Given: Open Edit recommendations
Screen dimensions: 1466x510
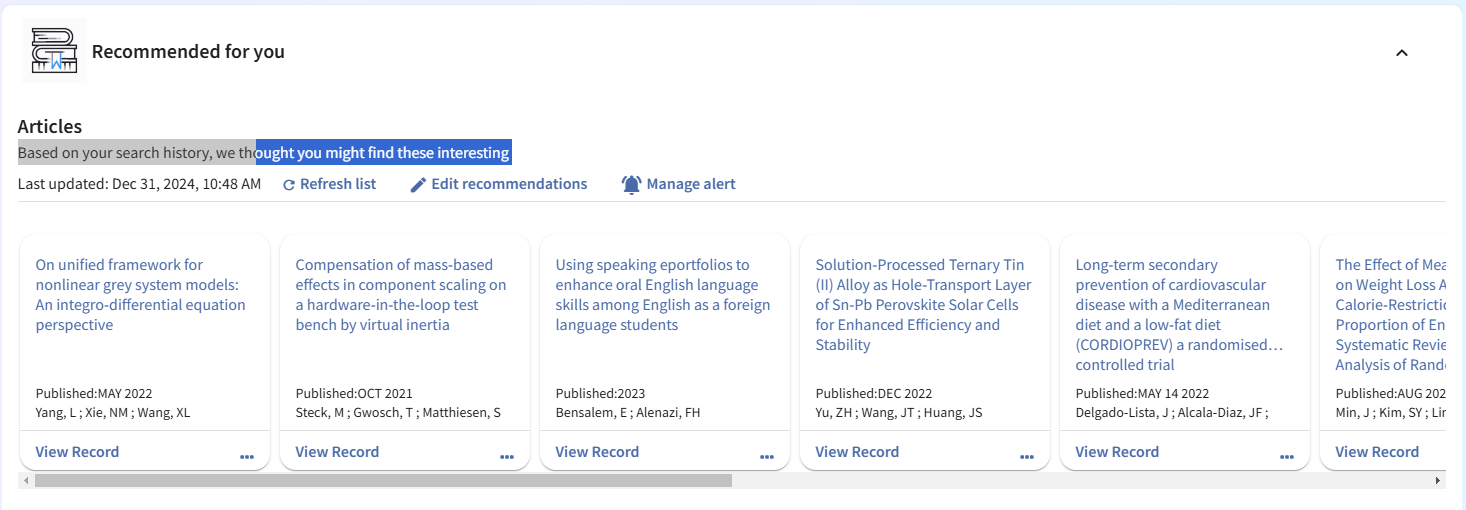Looking at the screenshot, I should point(499,184).
